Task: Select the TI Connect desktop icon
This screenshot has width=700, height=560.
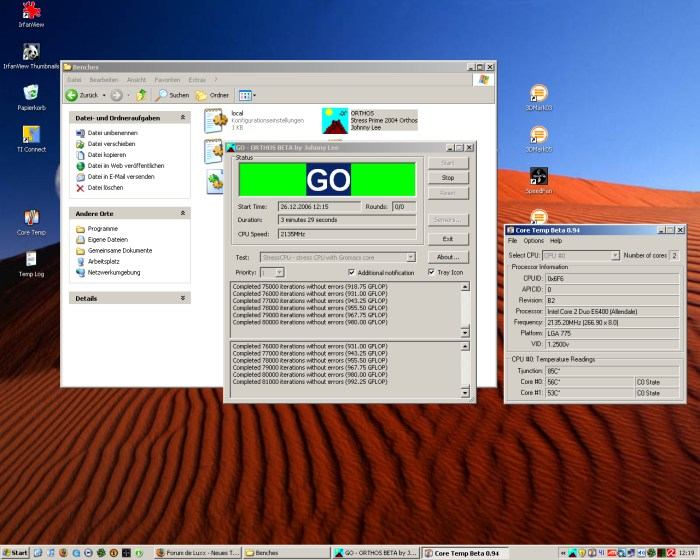Action: click(31, 139)
